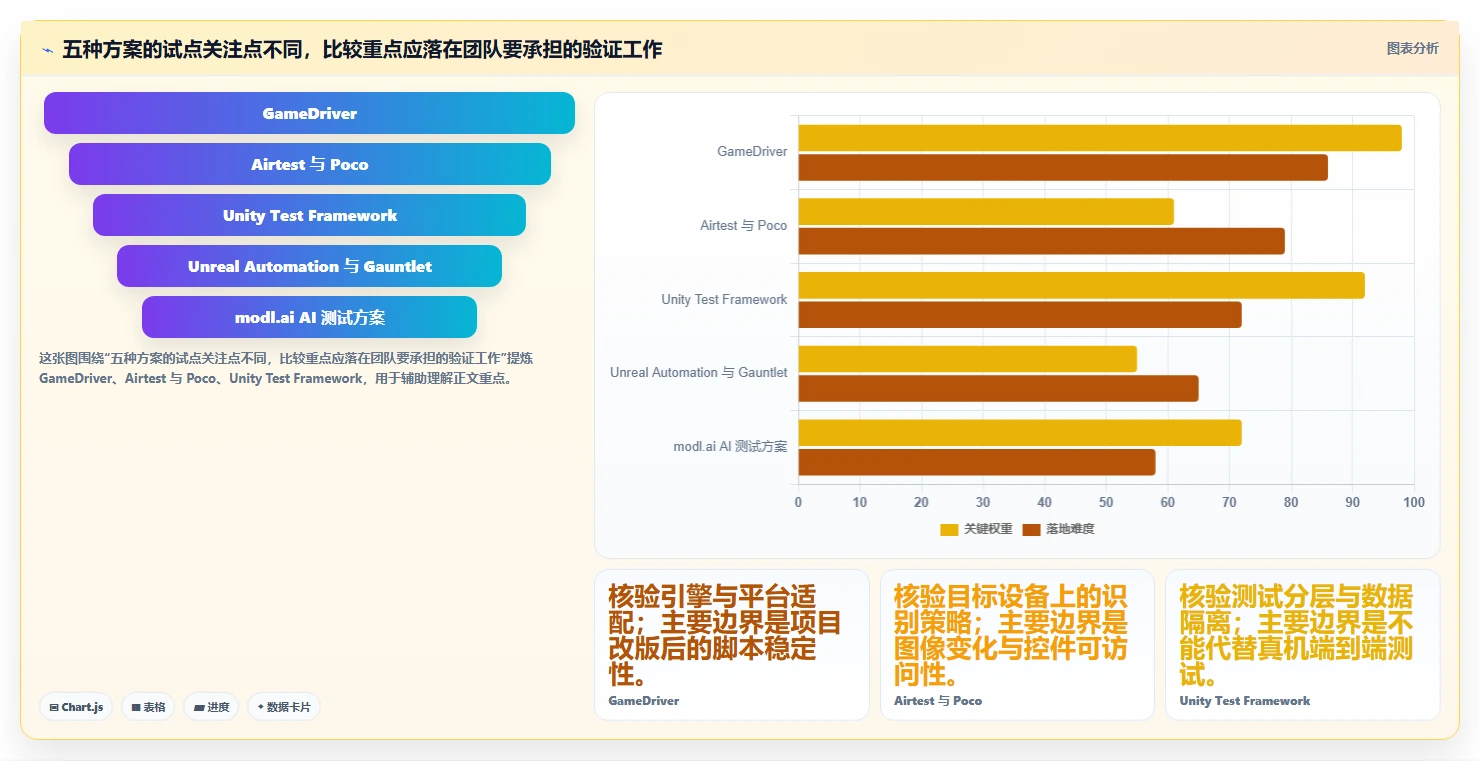The image size is (1480, 761).
Task: Click GameDriver 落地难度 brown bar
Action: pyautogui.click(x=1063, y=167)
